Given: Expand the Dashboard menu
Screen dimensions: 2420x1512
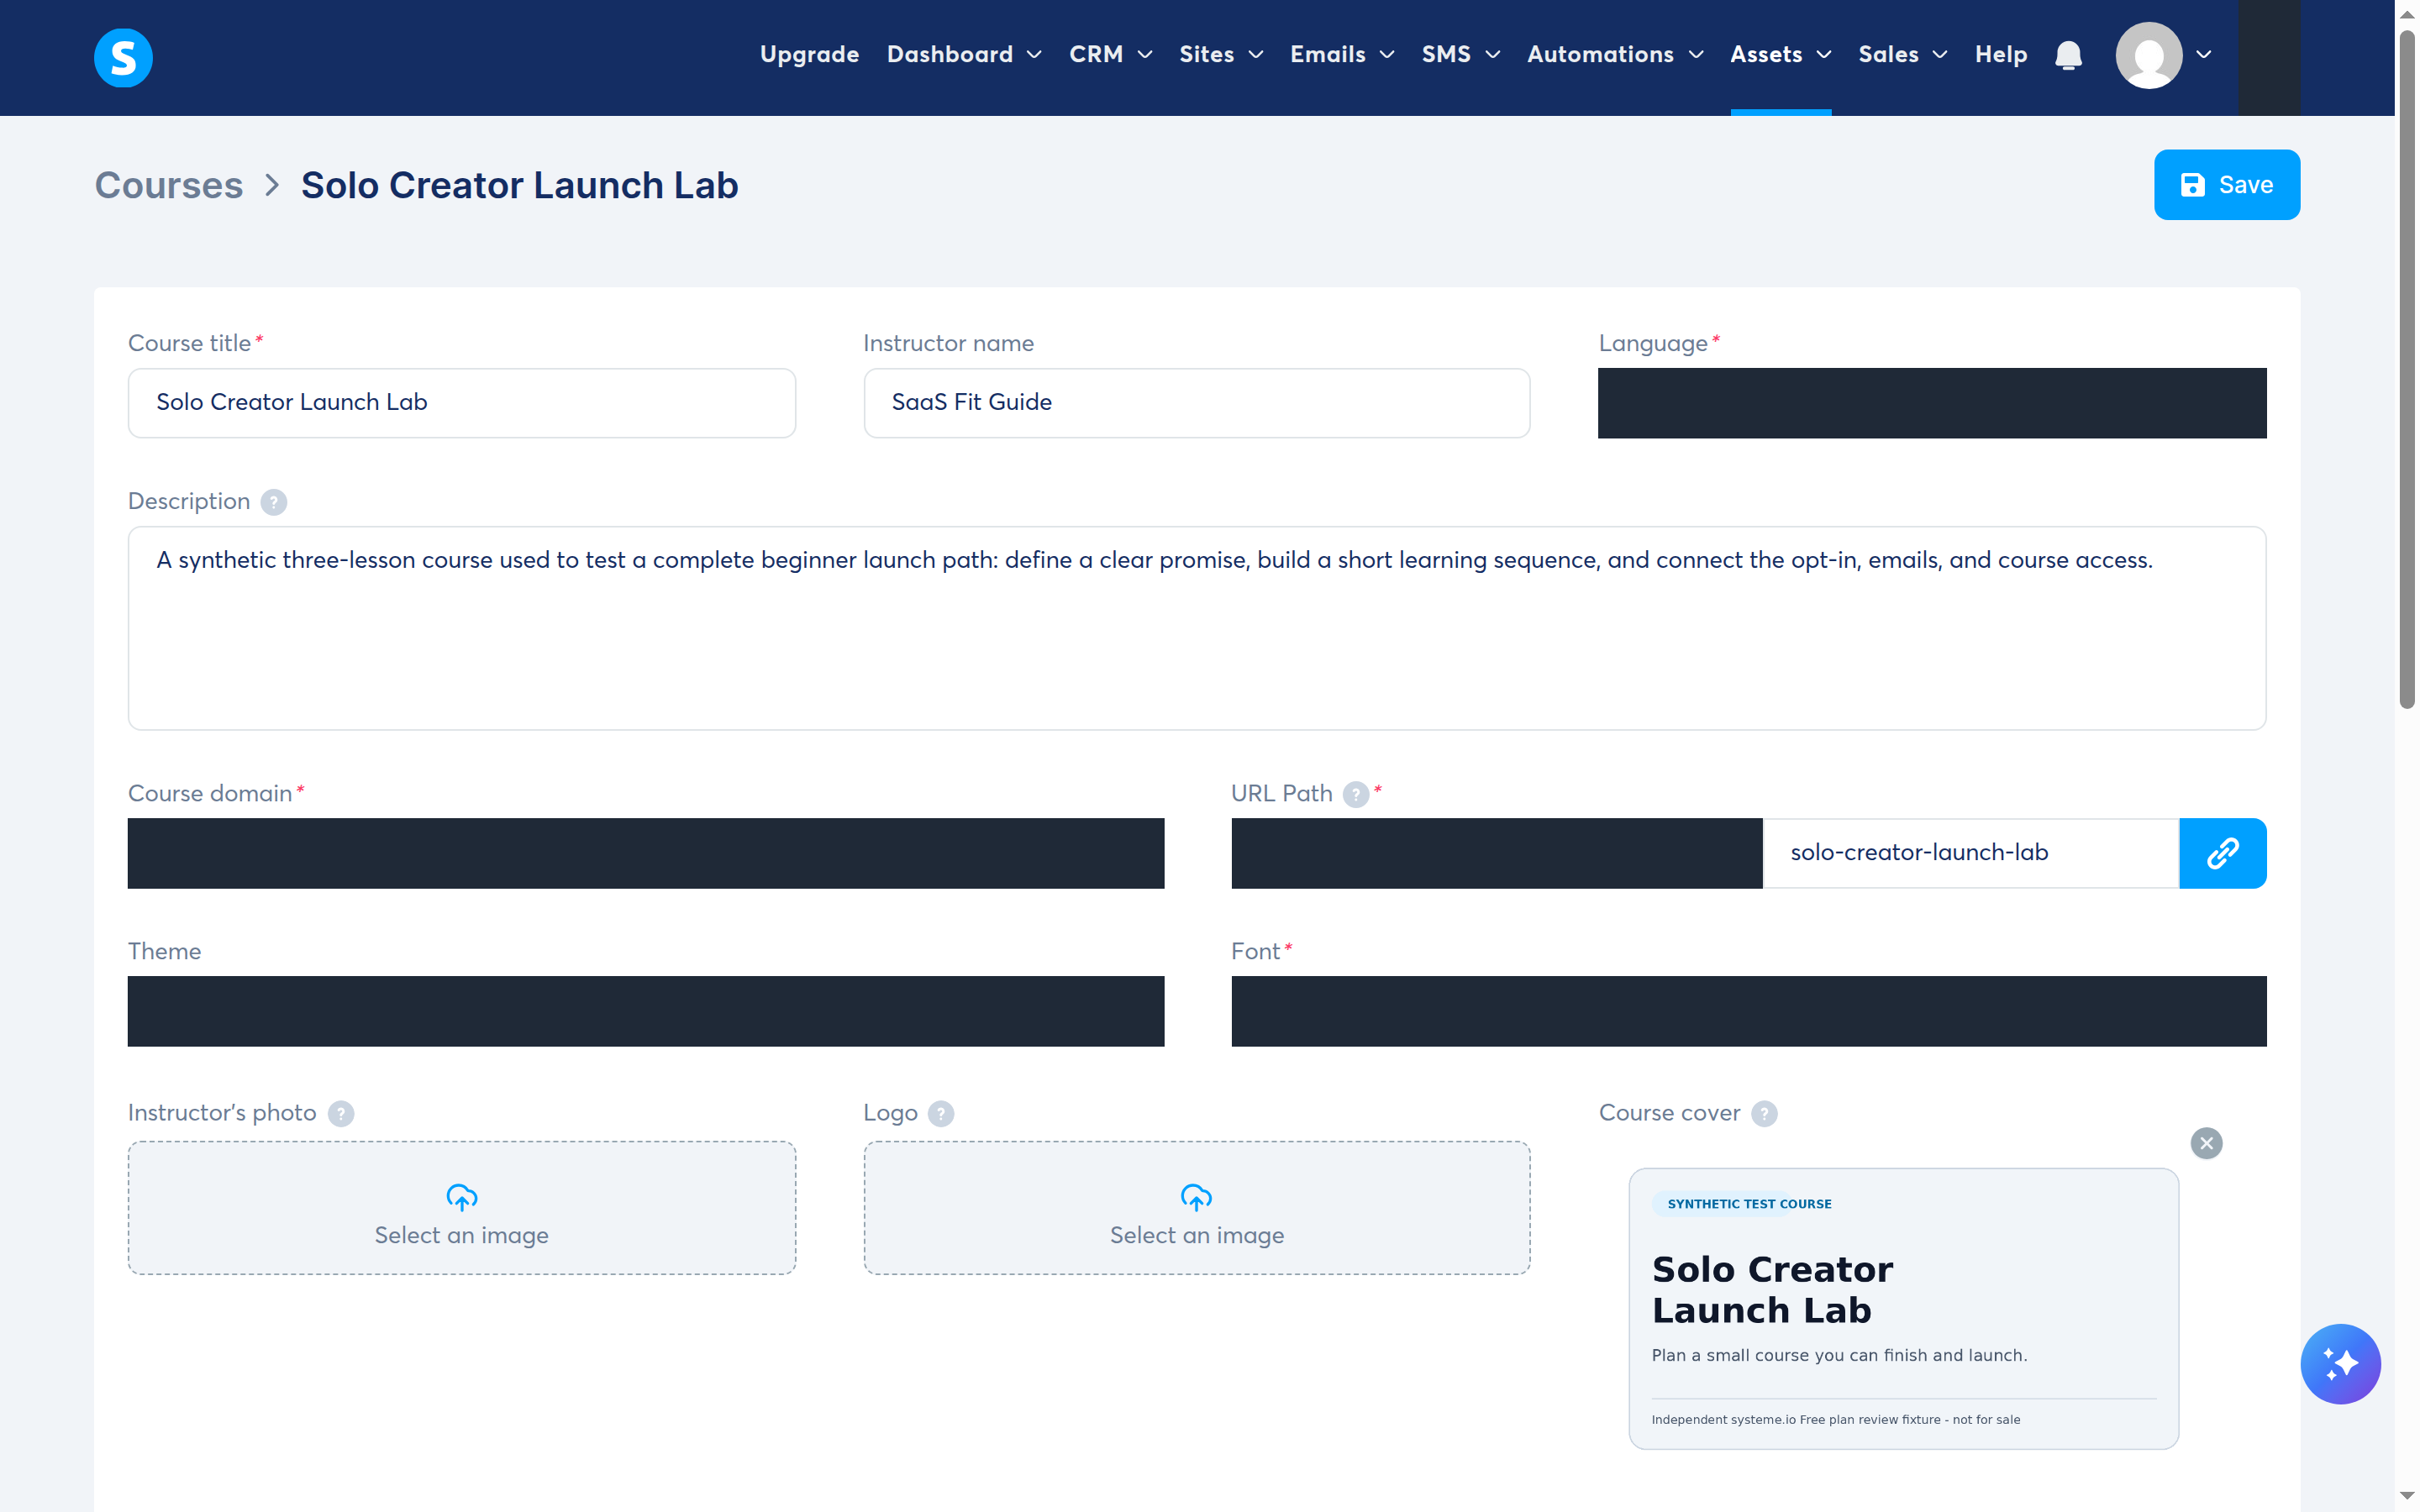Looking at the screenshot, I should [964, 55].
